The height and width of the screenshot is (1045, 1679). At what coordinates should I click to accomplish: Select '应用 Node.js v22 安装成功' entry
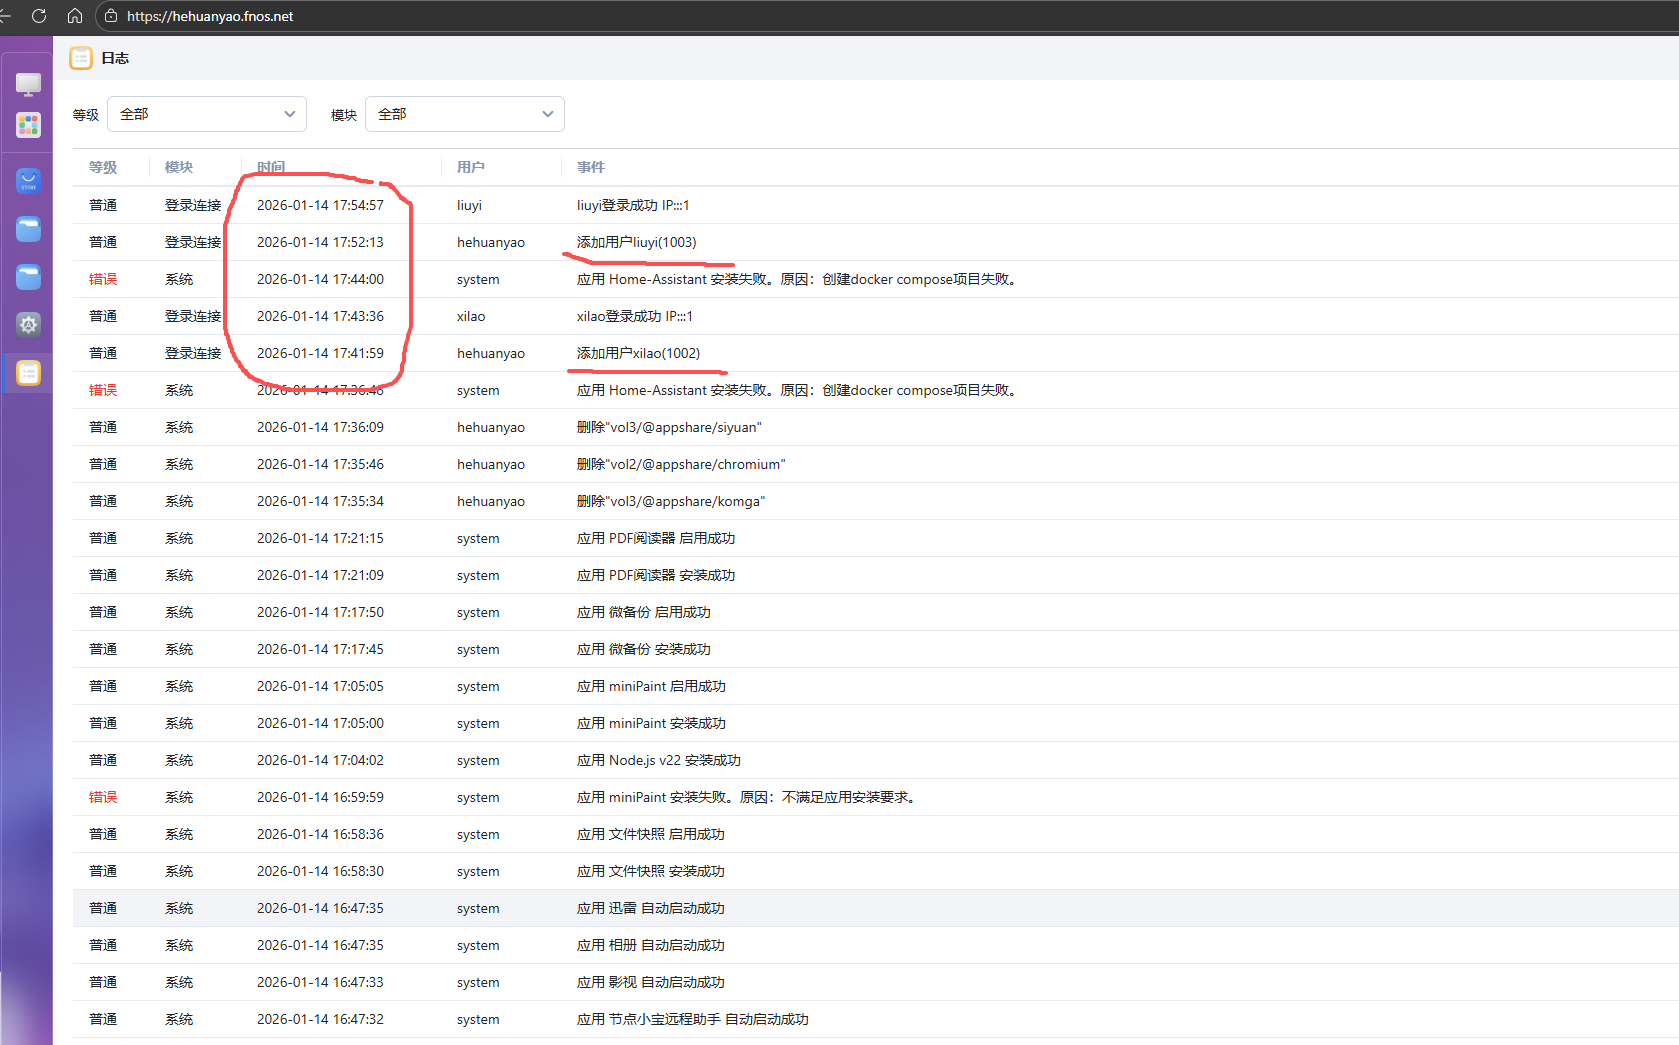click(659, 760)
